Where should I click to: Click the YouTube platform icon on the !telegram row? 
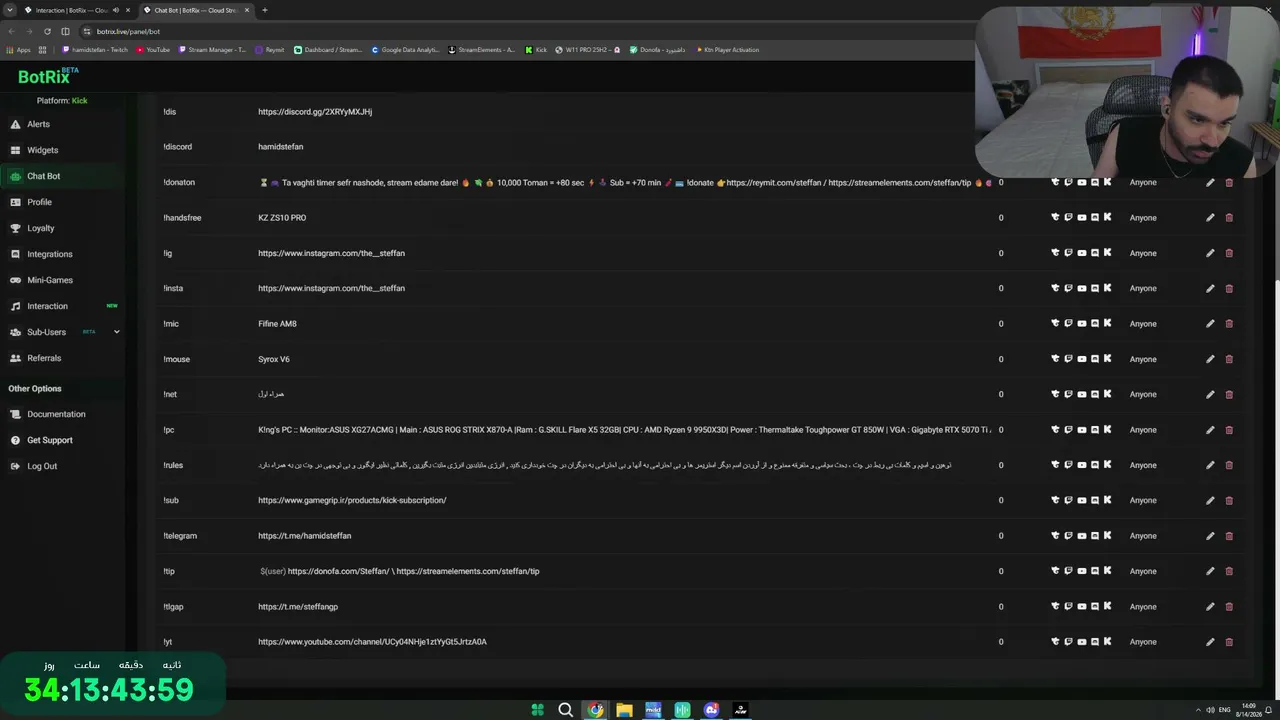(1082, 536)
